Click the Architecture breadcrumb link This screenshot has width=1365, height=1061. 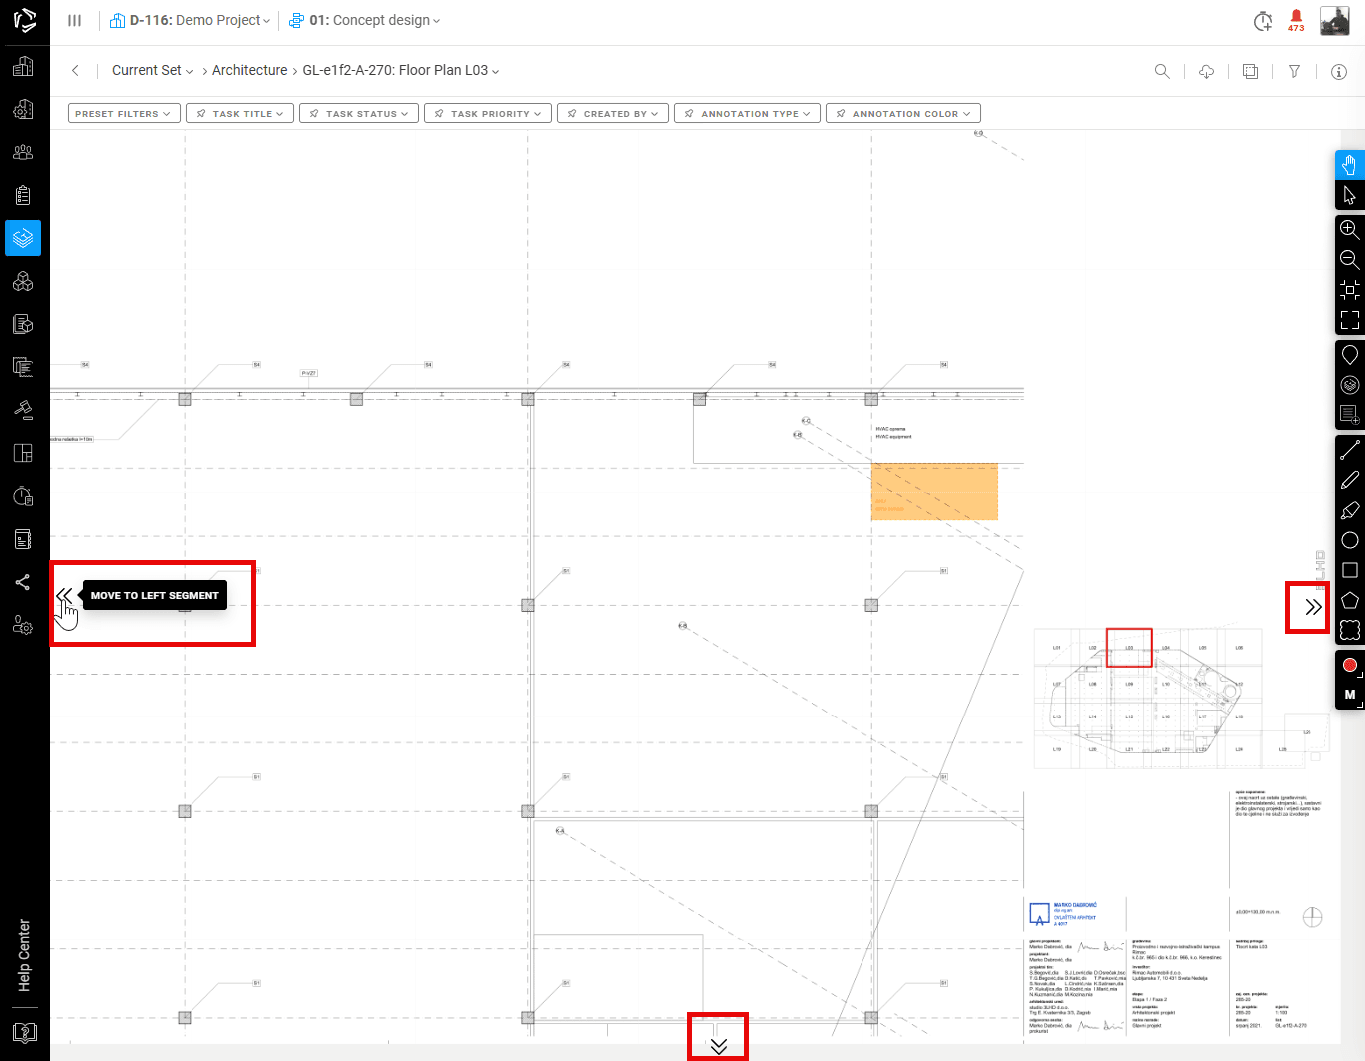[x=249, y=70]
